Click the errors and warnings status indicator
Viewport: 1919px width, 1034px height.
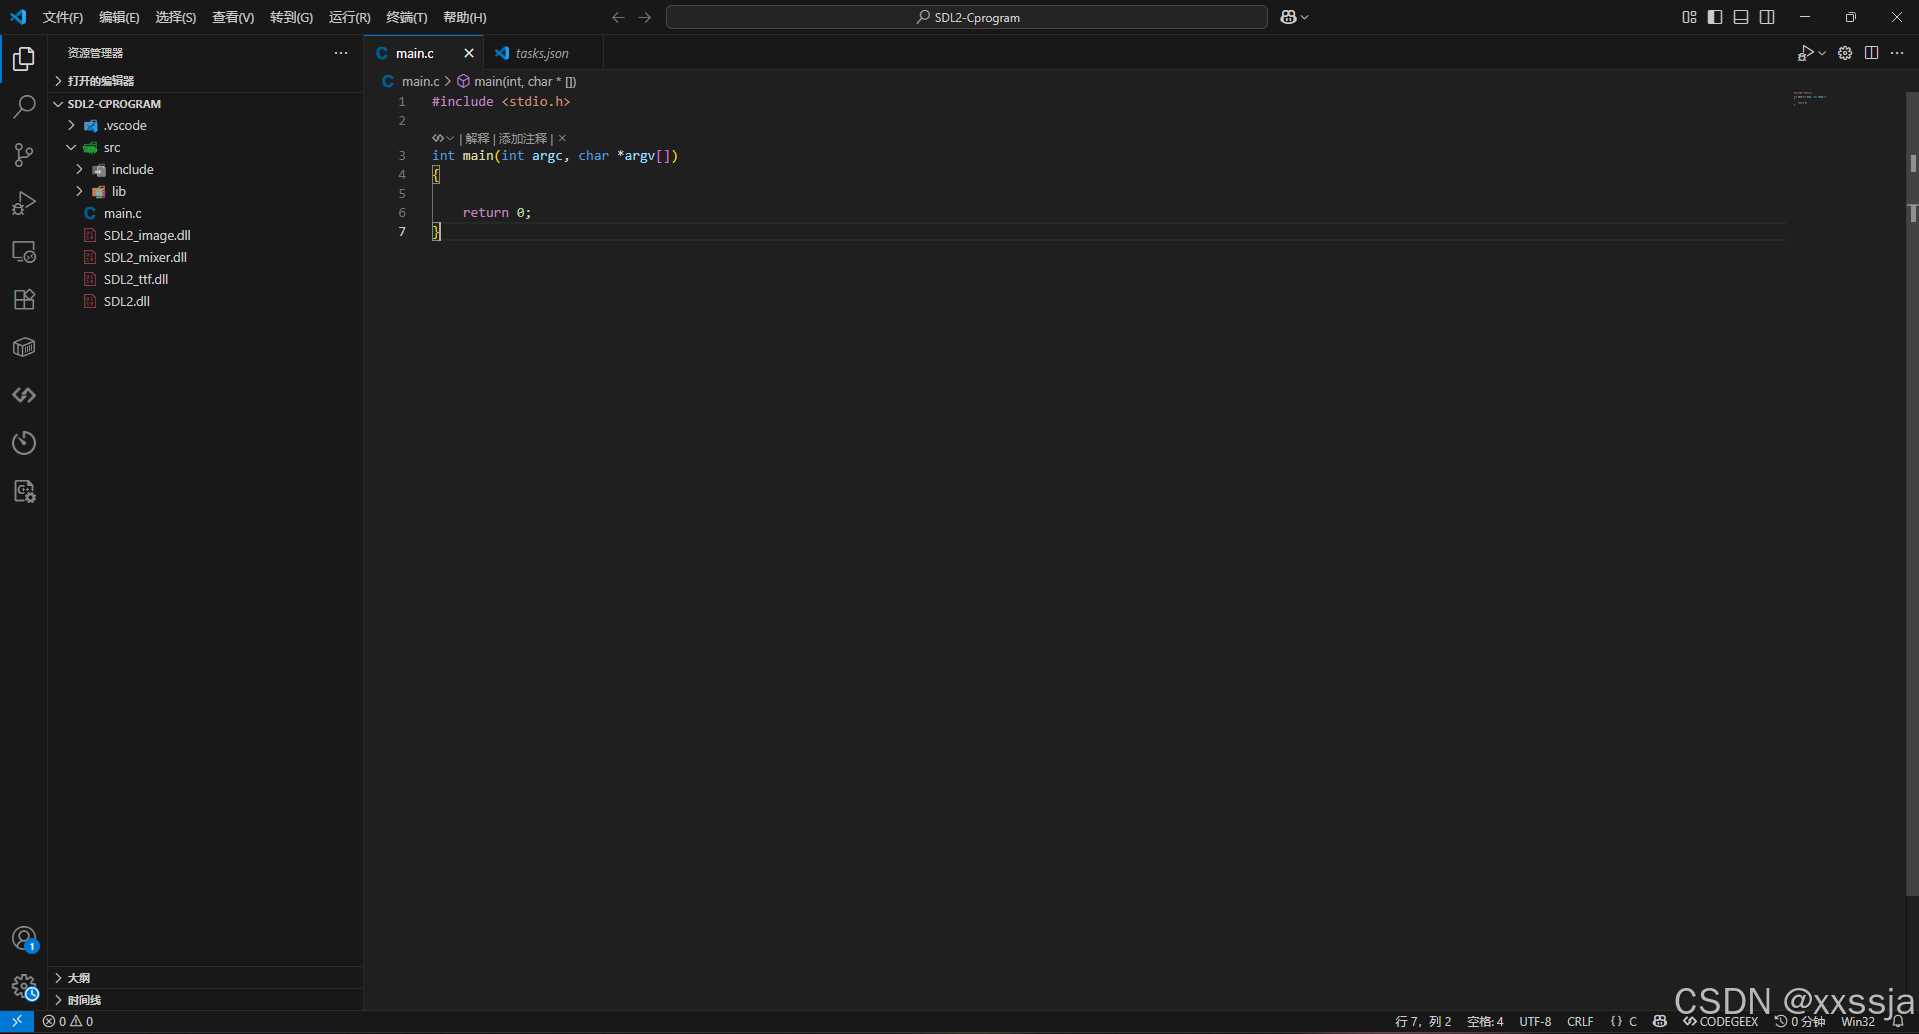click(68, 1021)
